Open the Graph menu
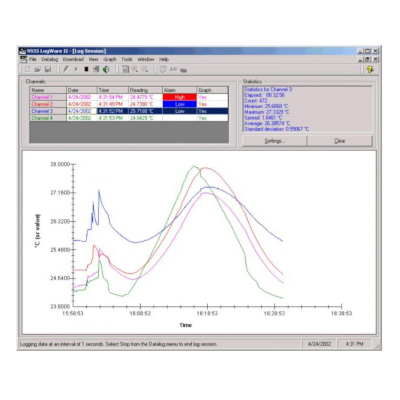 click(110, 59)
